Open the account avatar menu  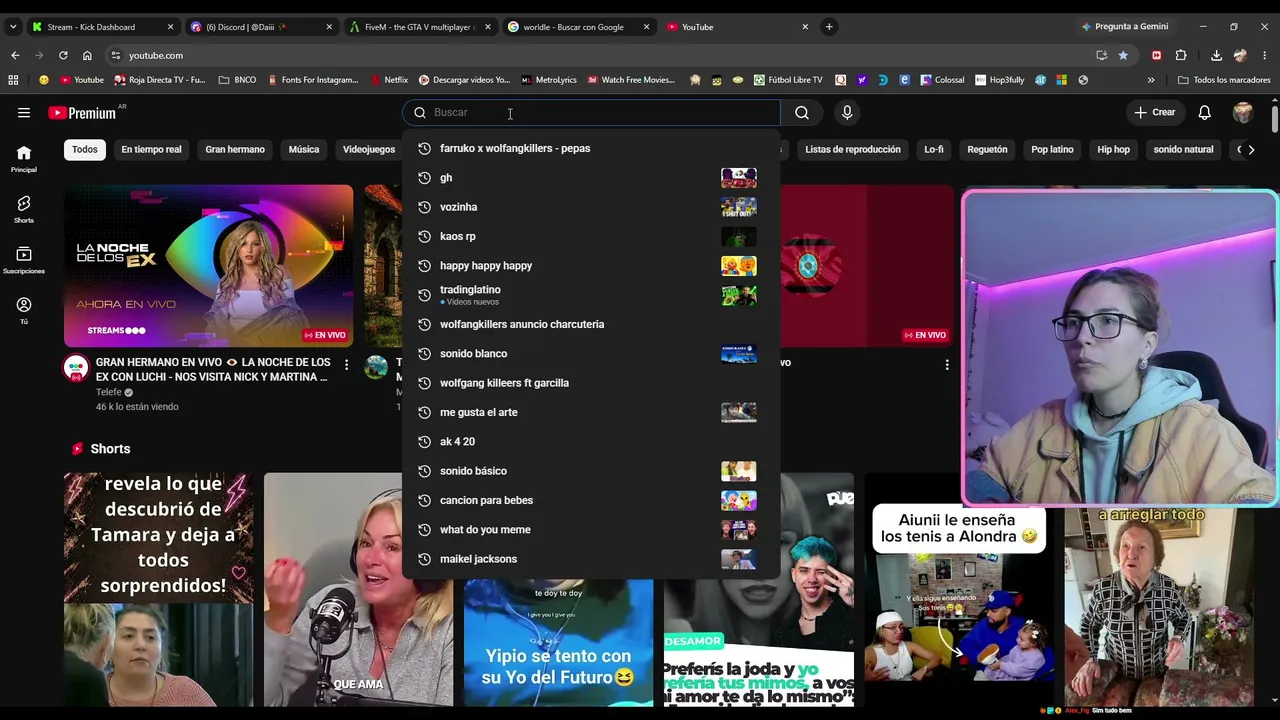click(x=1243, y=113)
